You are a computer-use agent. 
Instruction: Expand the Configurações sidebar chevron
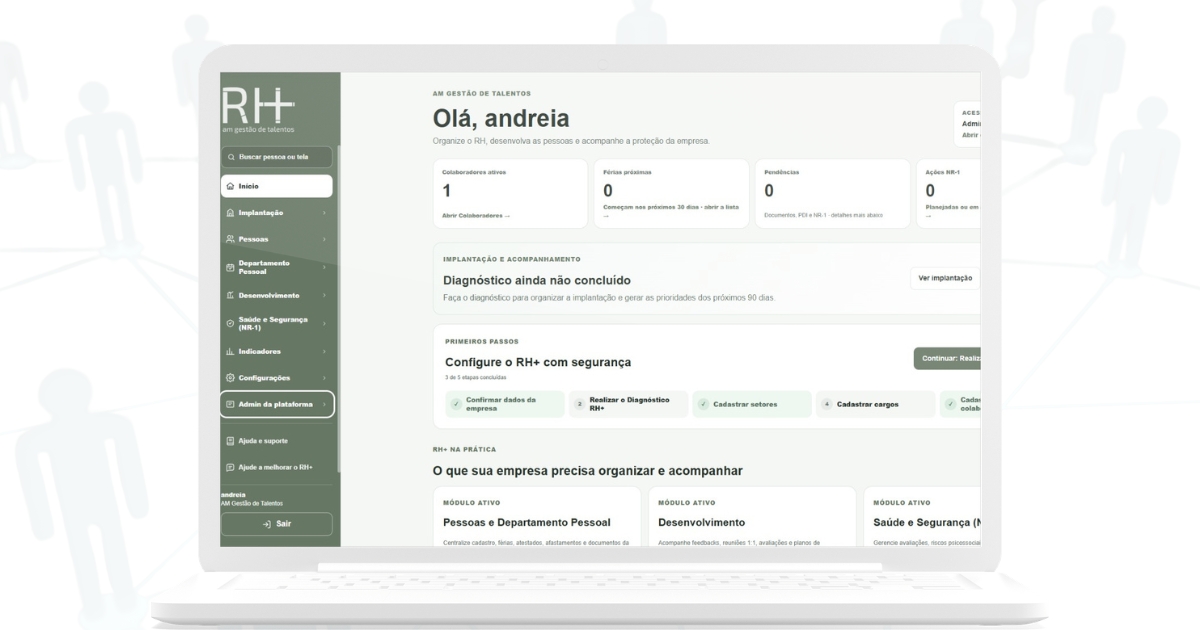pos(324,378)
